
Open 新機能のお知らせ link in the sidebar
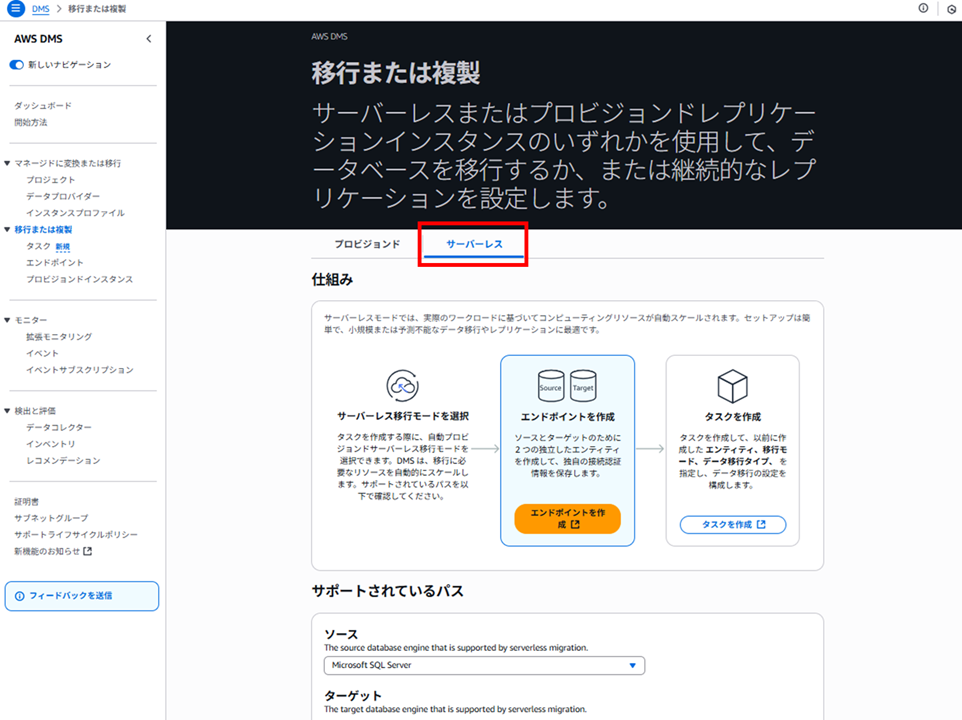click(47, 551)
